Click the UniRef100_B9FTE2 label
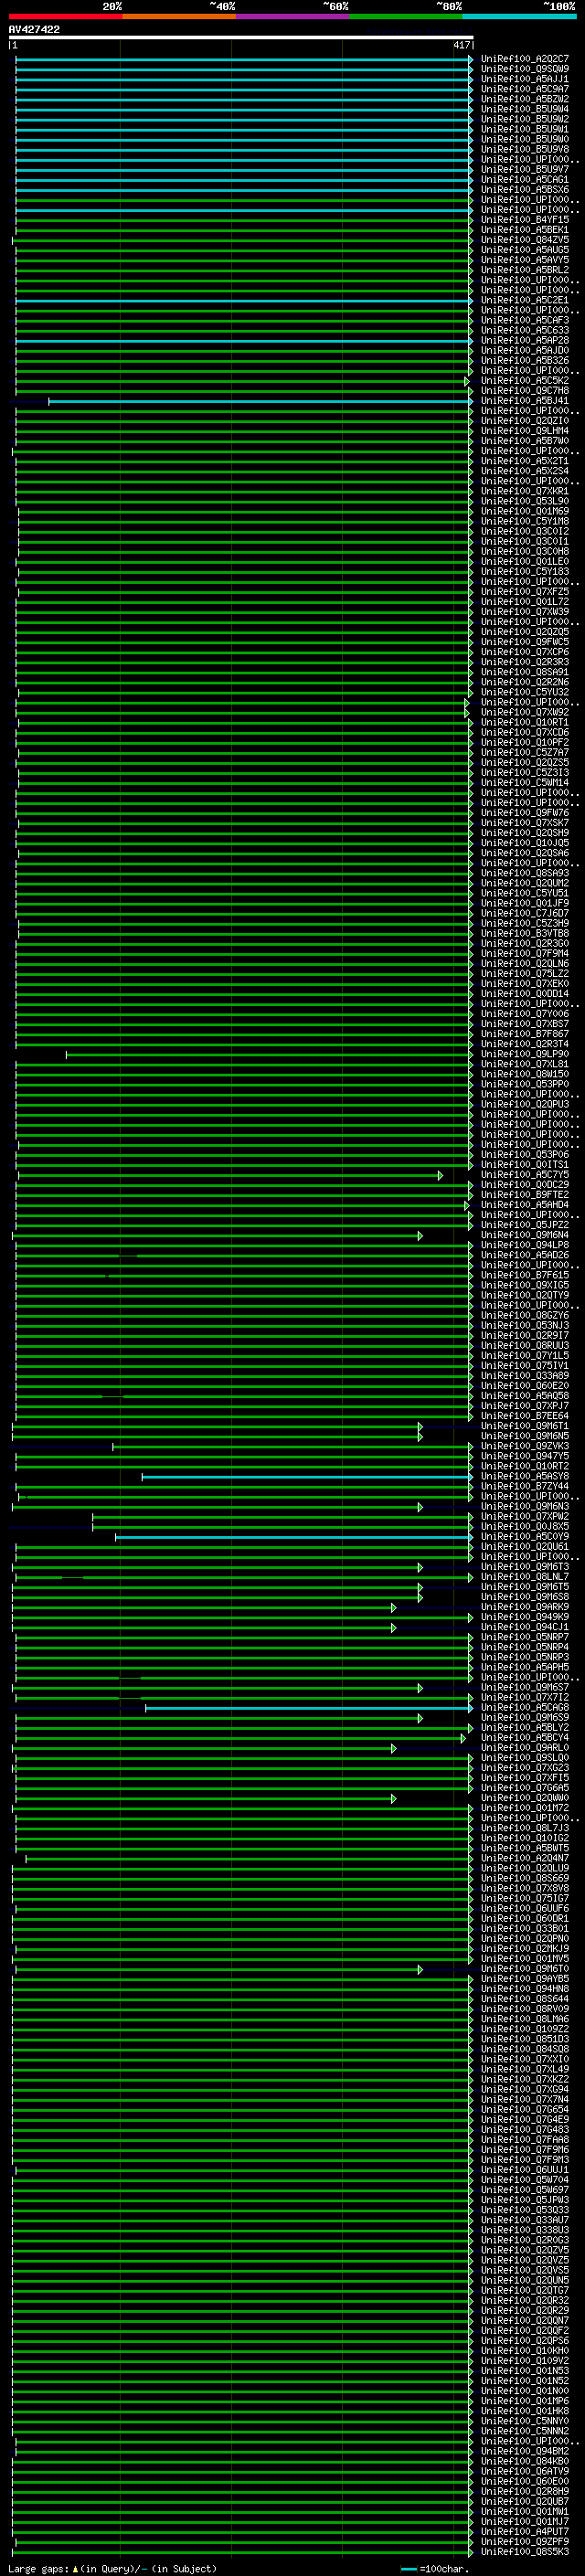The image size is (585, 2576). tap(525, 1195)
